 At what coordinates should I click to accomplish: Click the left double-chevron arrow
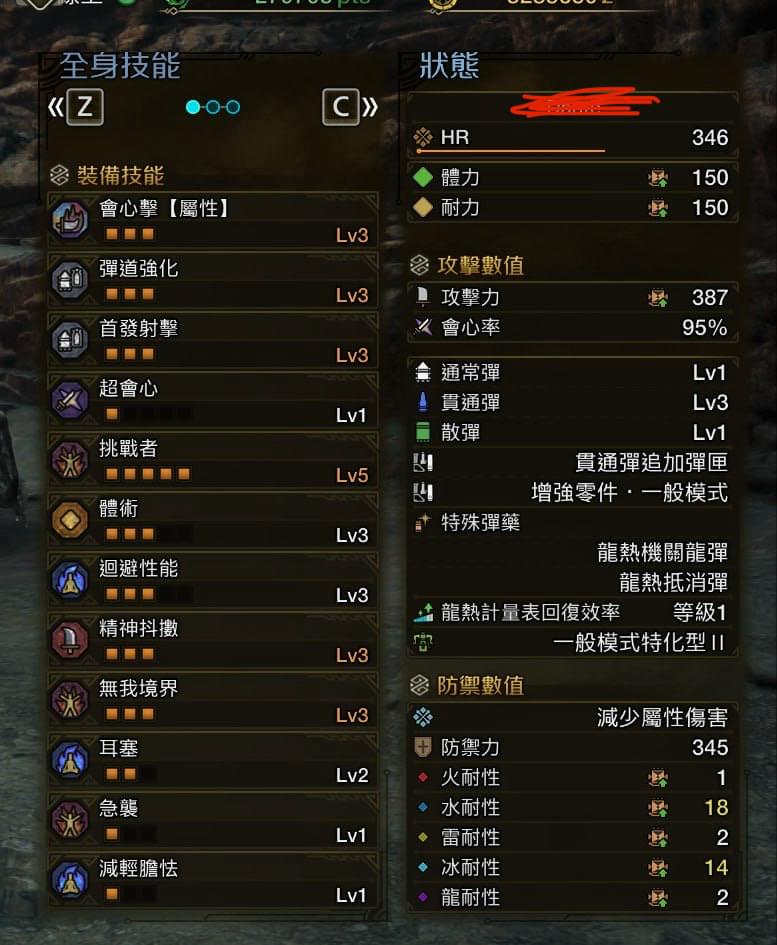pyautogui.click(x=55, y=107)
